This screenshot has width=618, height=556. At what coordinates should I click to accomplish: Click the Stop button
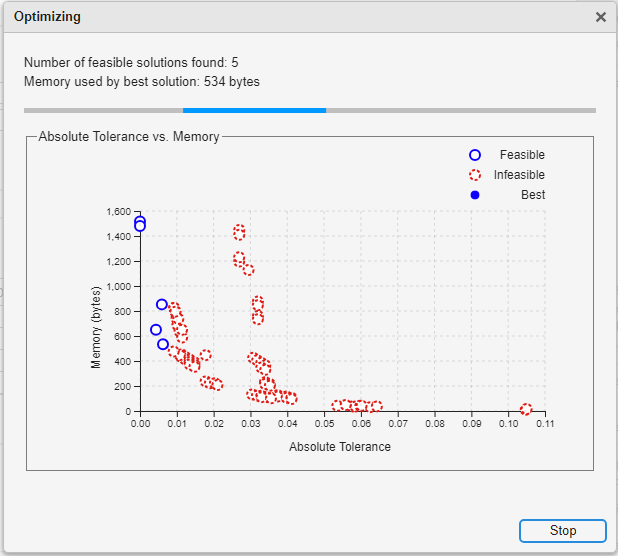coord(562,531)
